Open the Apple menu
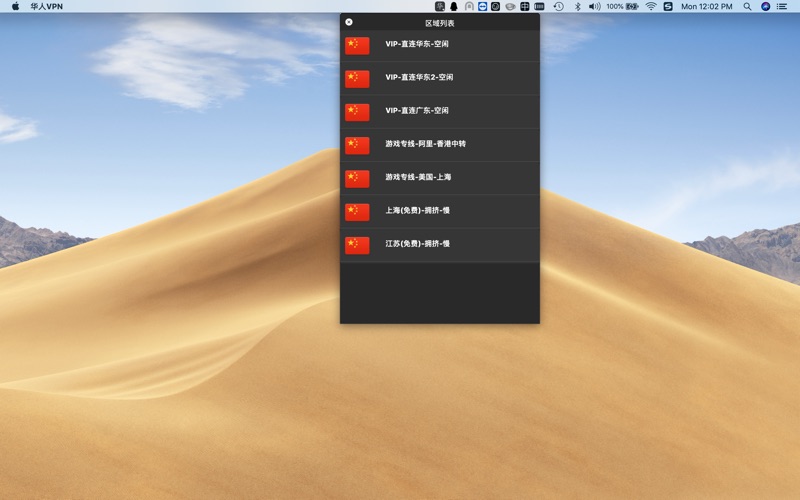Screen dimensions: 800x500 pyautogui.click(x=15, y=6)
